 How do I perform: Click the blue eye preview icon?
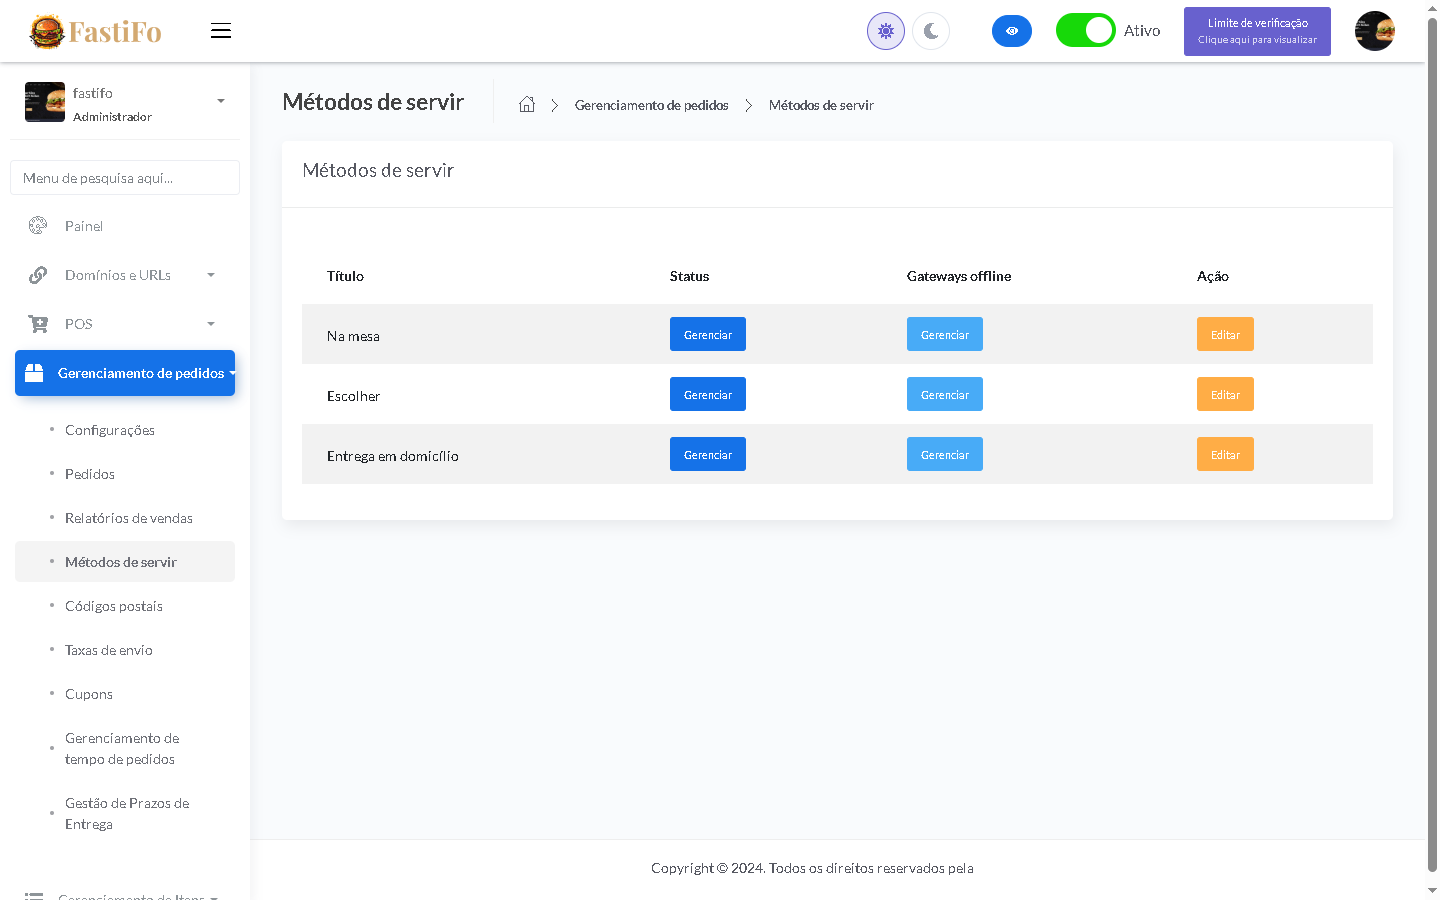point(1011,31)
